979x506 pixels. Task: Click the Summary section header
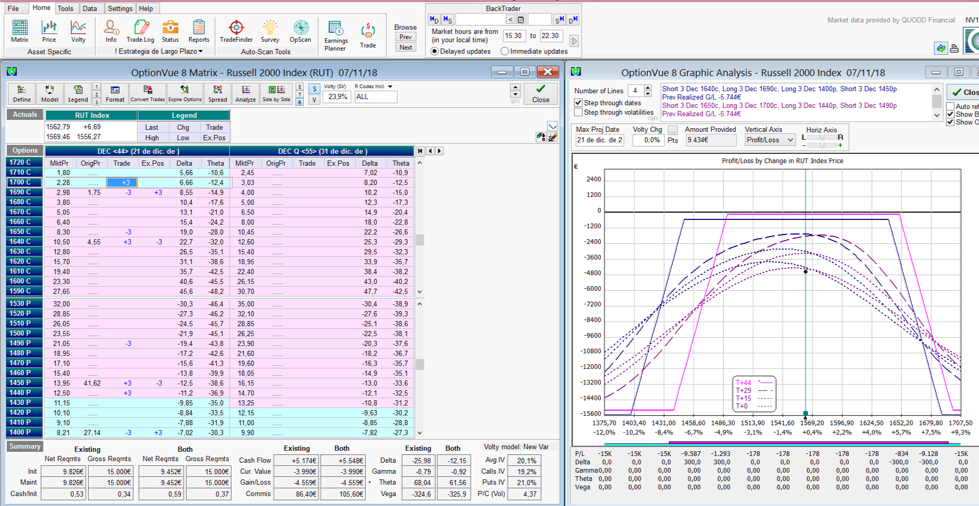(x=24, y=447)
